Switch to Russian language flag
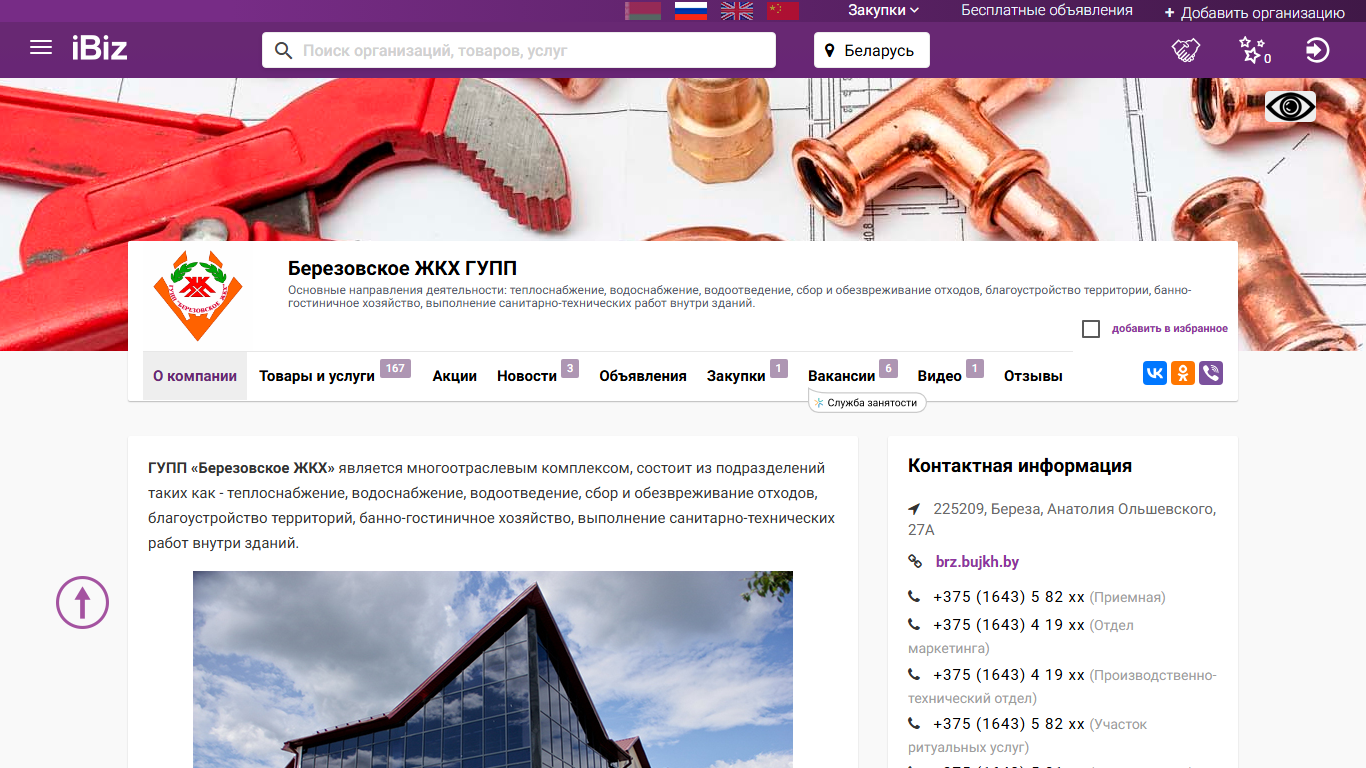 coord(690,11)
